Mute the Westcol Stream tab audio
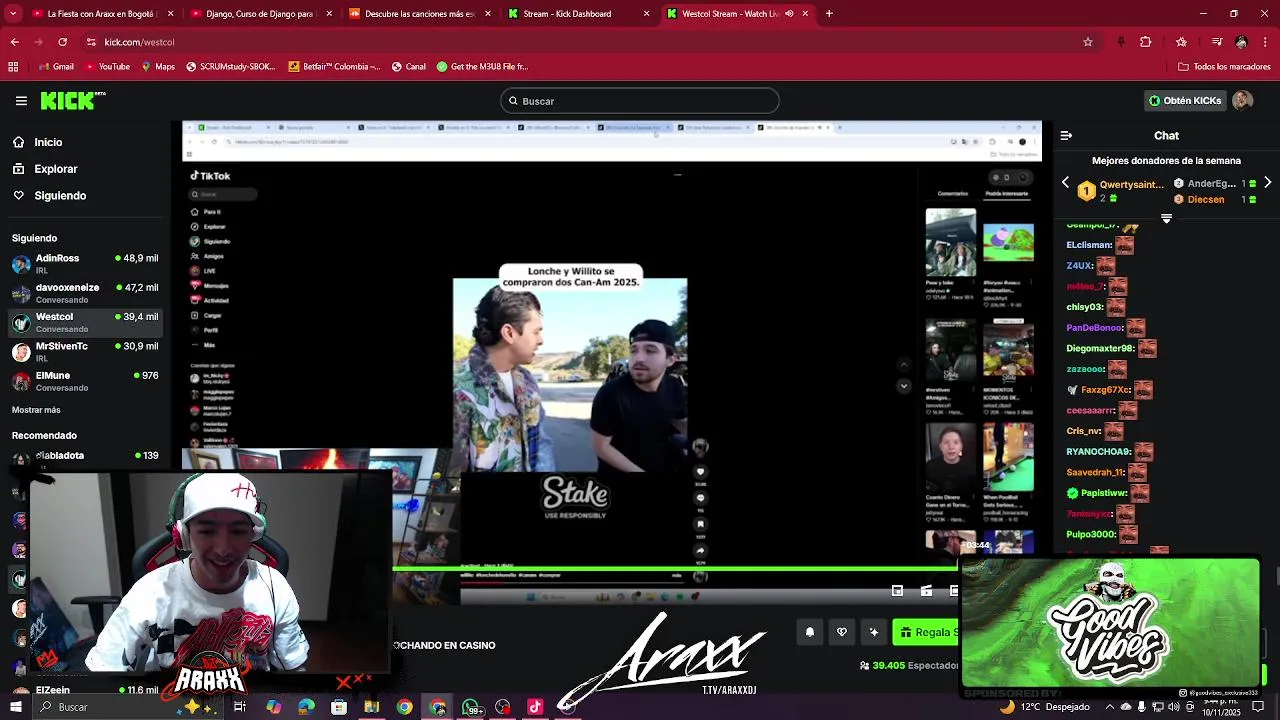This screenshot has height=720, width=1280. [789, 14]
